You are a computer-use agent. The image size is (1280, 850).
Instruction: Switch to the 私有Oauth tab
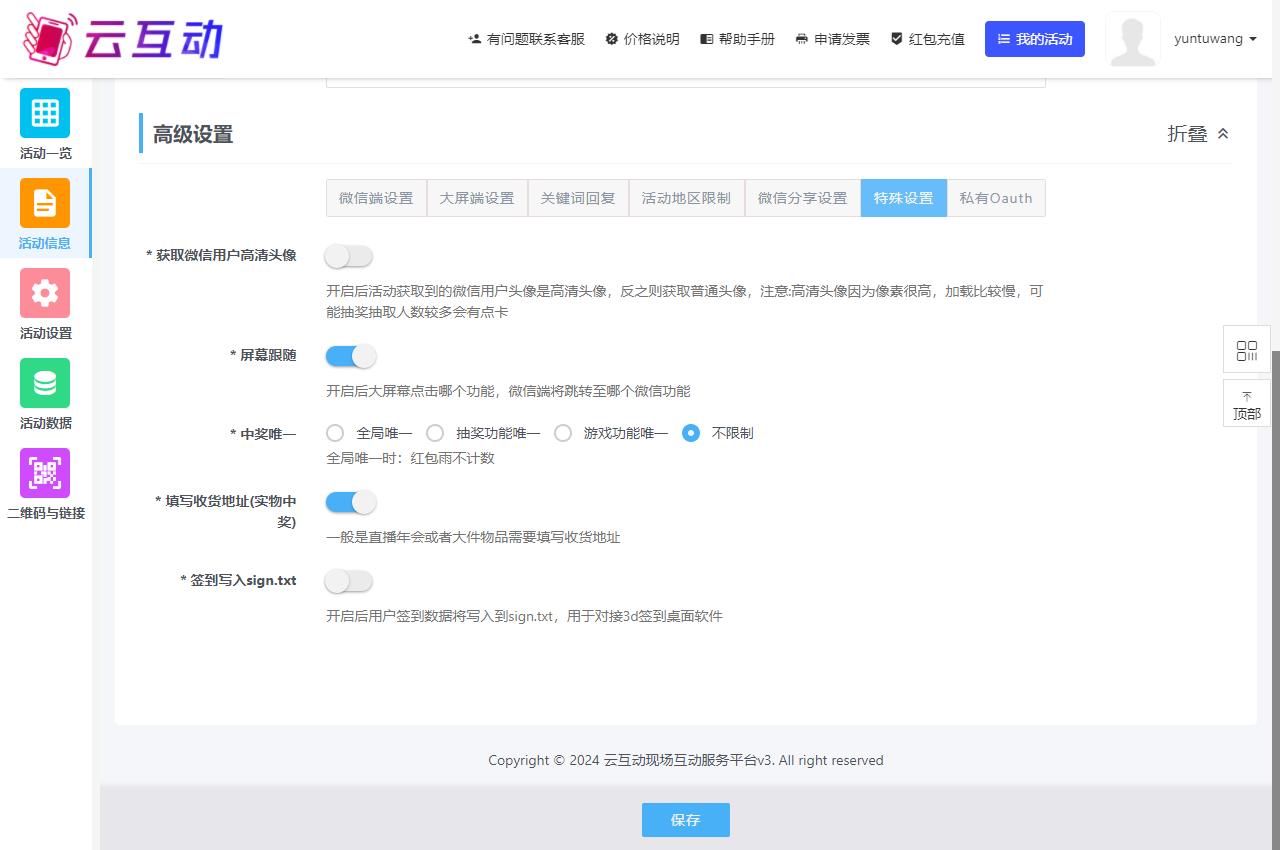tap(996, 198)
